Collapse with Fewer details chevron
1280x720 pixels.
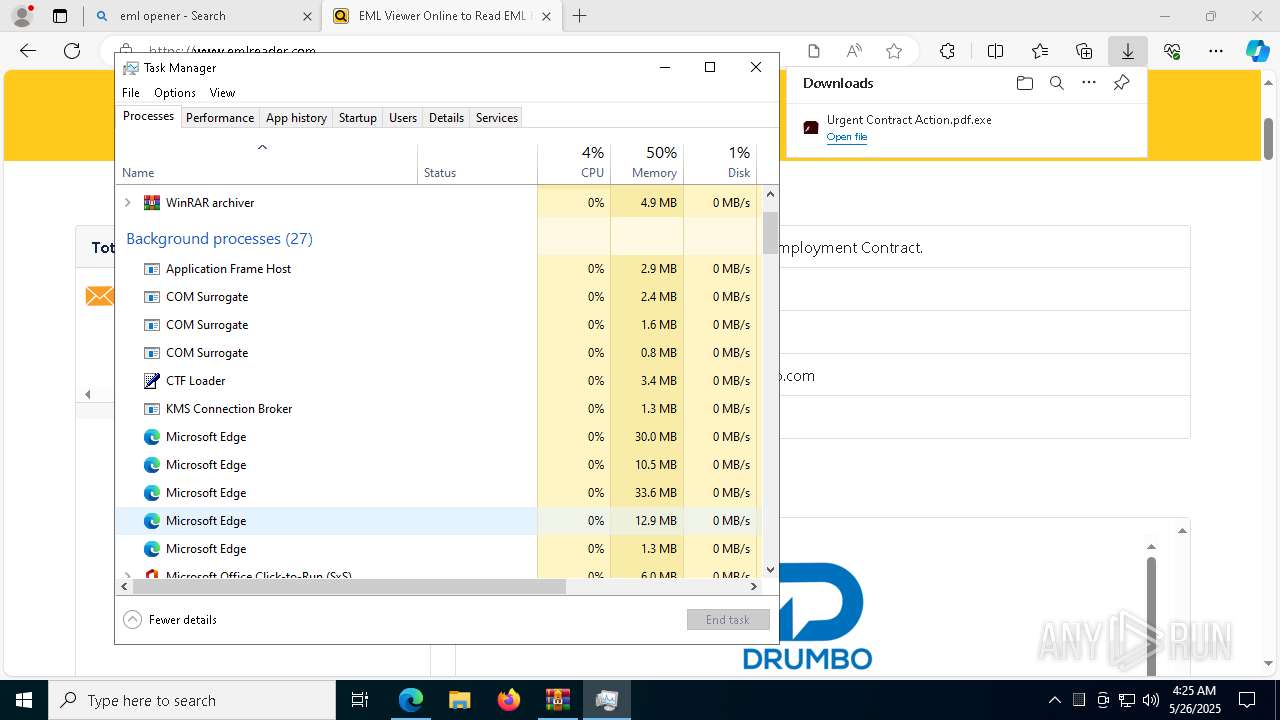coord(132,619)
